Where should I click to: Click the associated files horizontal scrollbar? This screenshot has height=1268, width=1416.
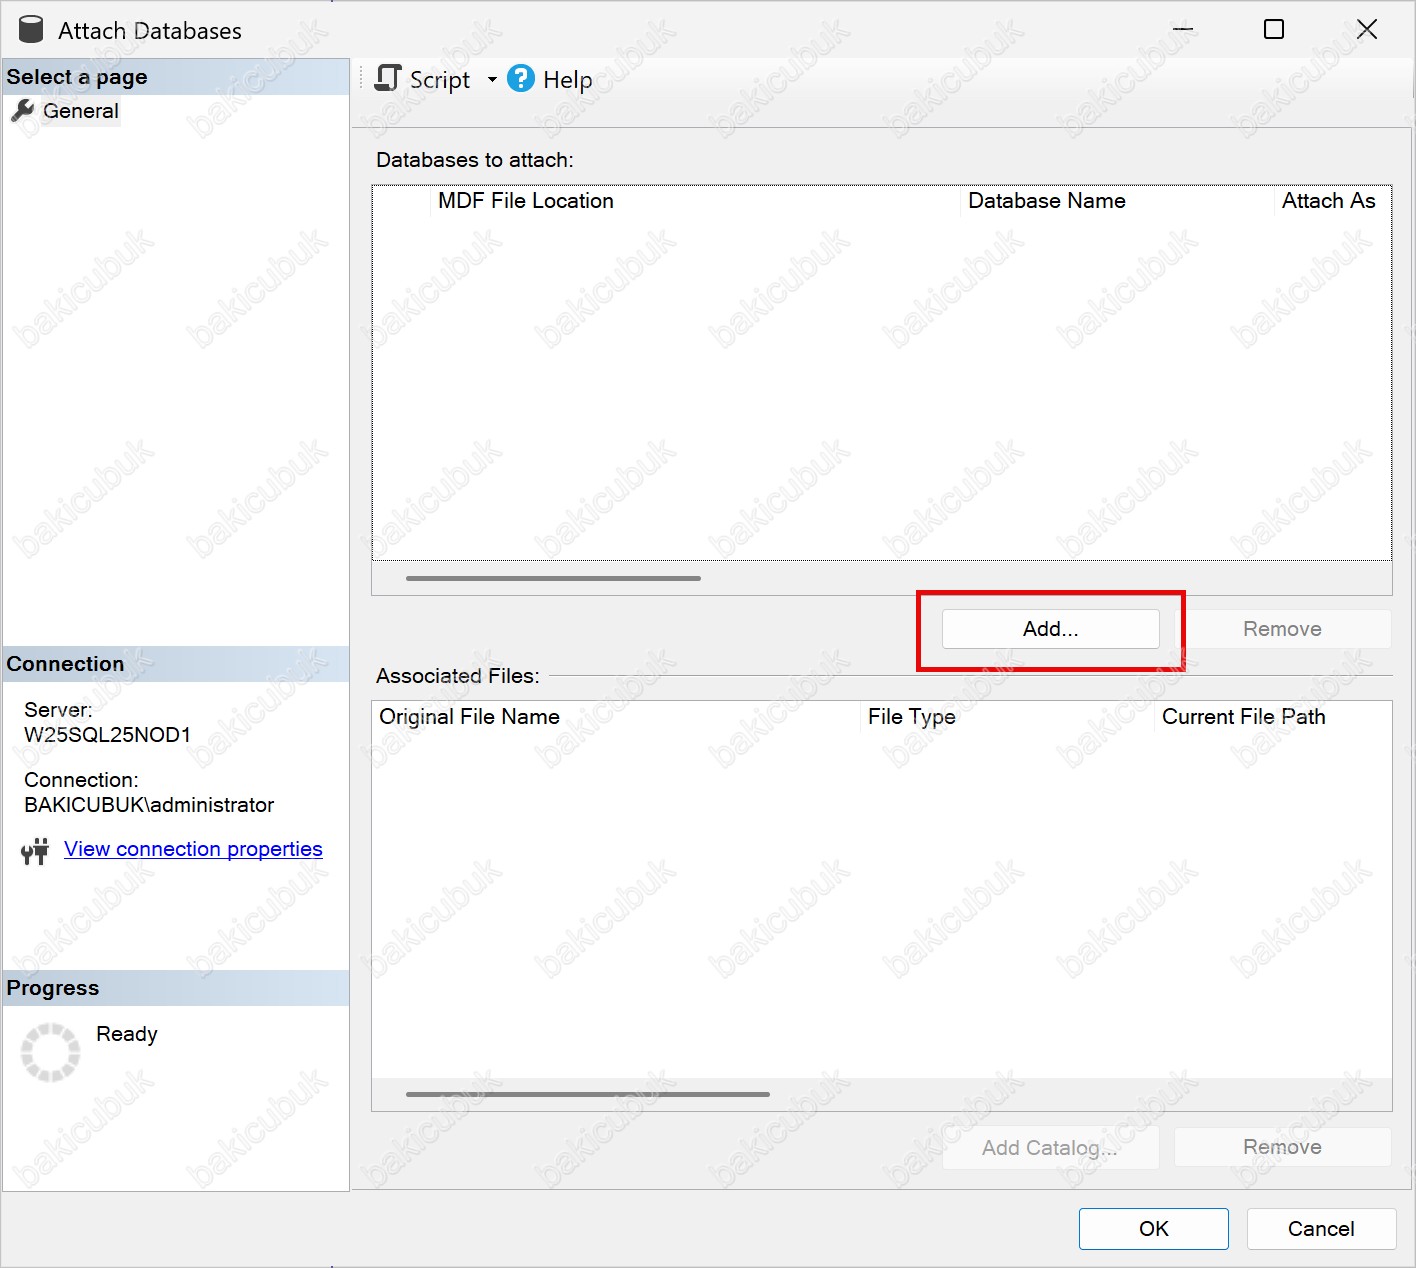[x=587, y=1094]
